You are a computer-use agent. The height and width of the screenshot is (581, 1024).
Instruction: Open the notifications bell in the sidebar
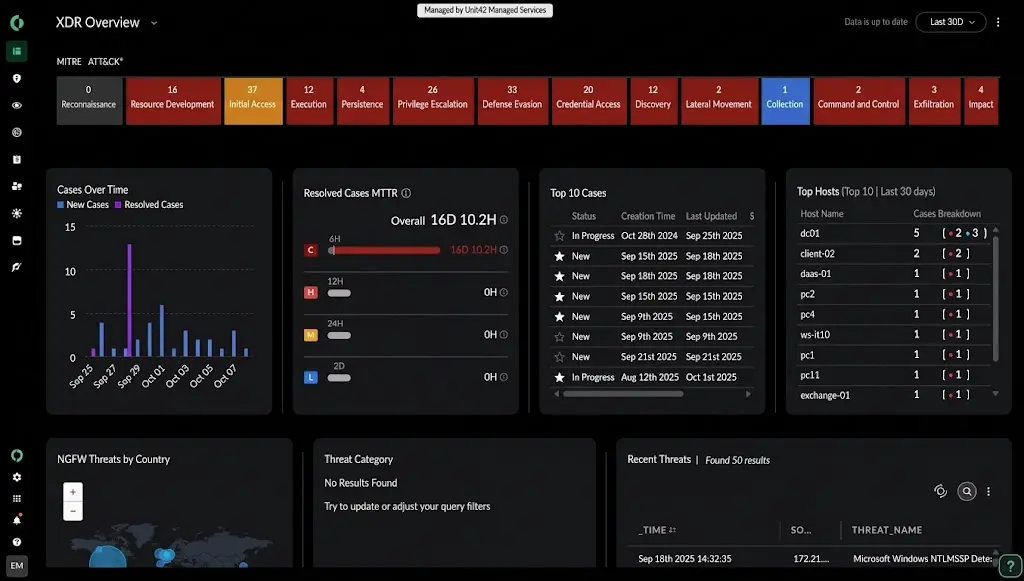[x=17, y=520]
